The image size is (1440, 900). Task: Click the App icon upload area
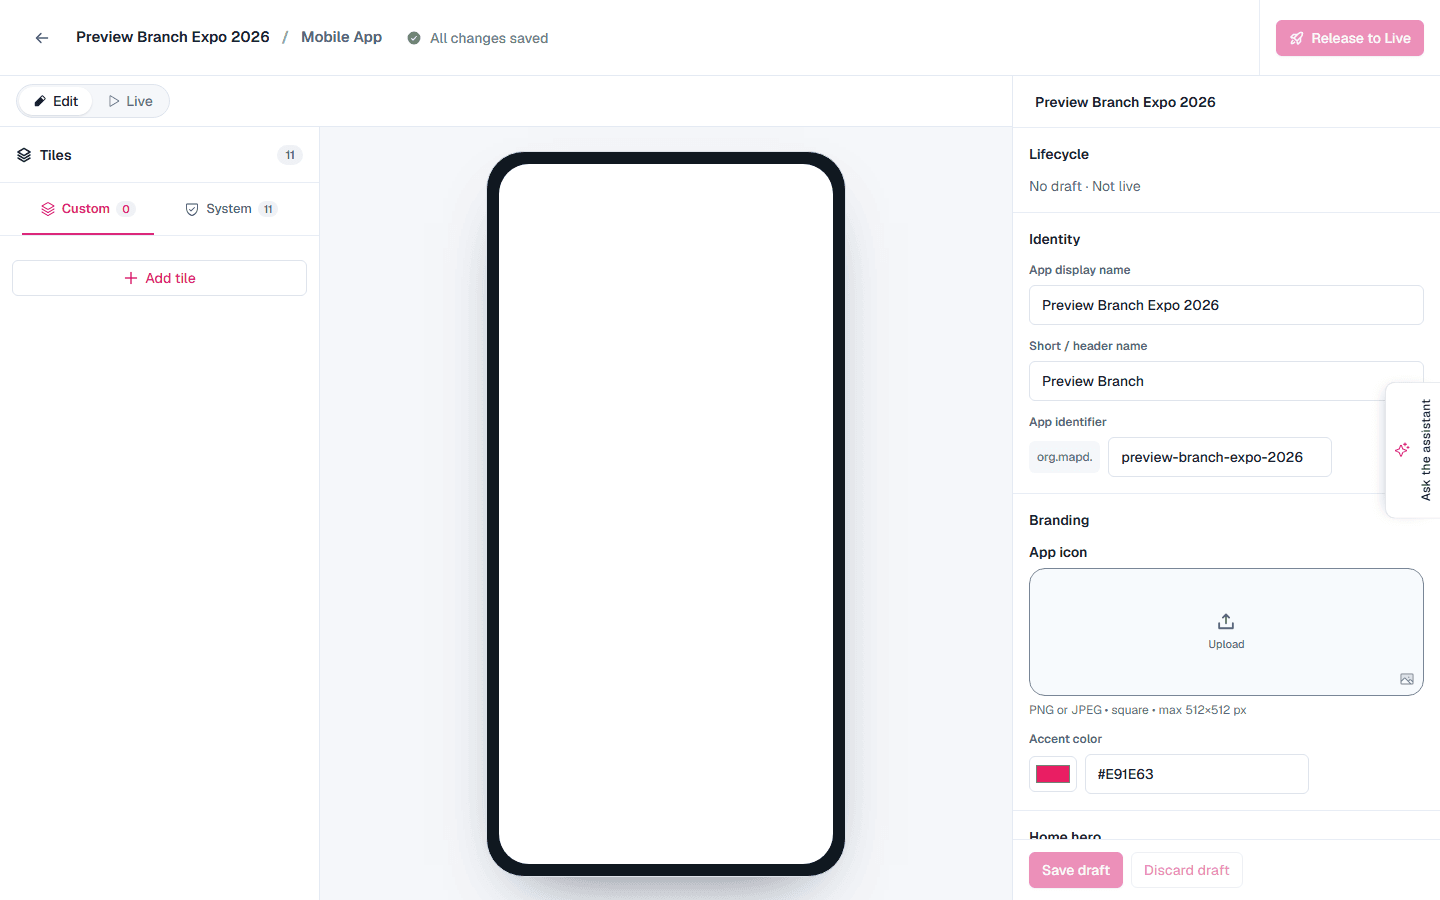point(1226,632)
